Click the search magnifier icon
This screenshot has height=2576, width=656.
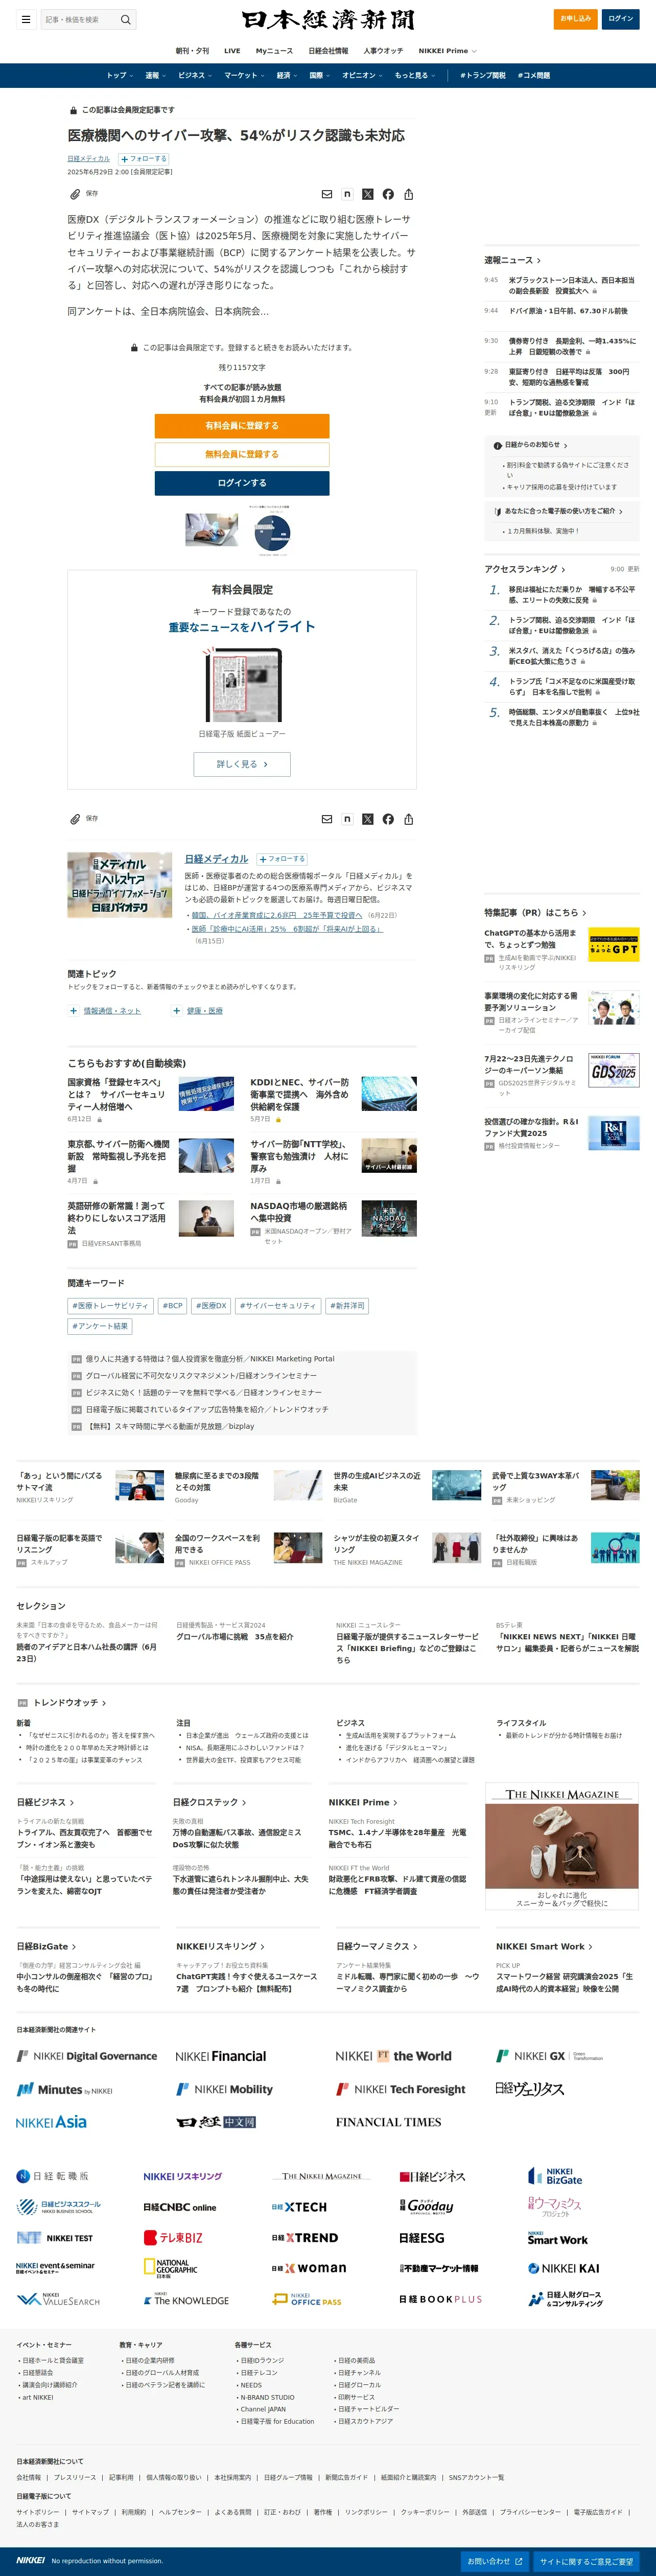coord(126,19)
